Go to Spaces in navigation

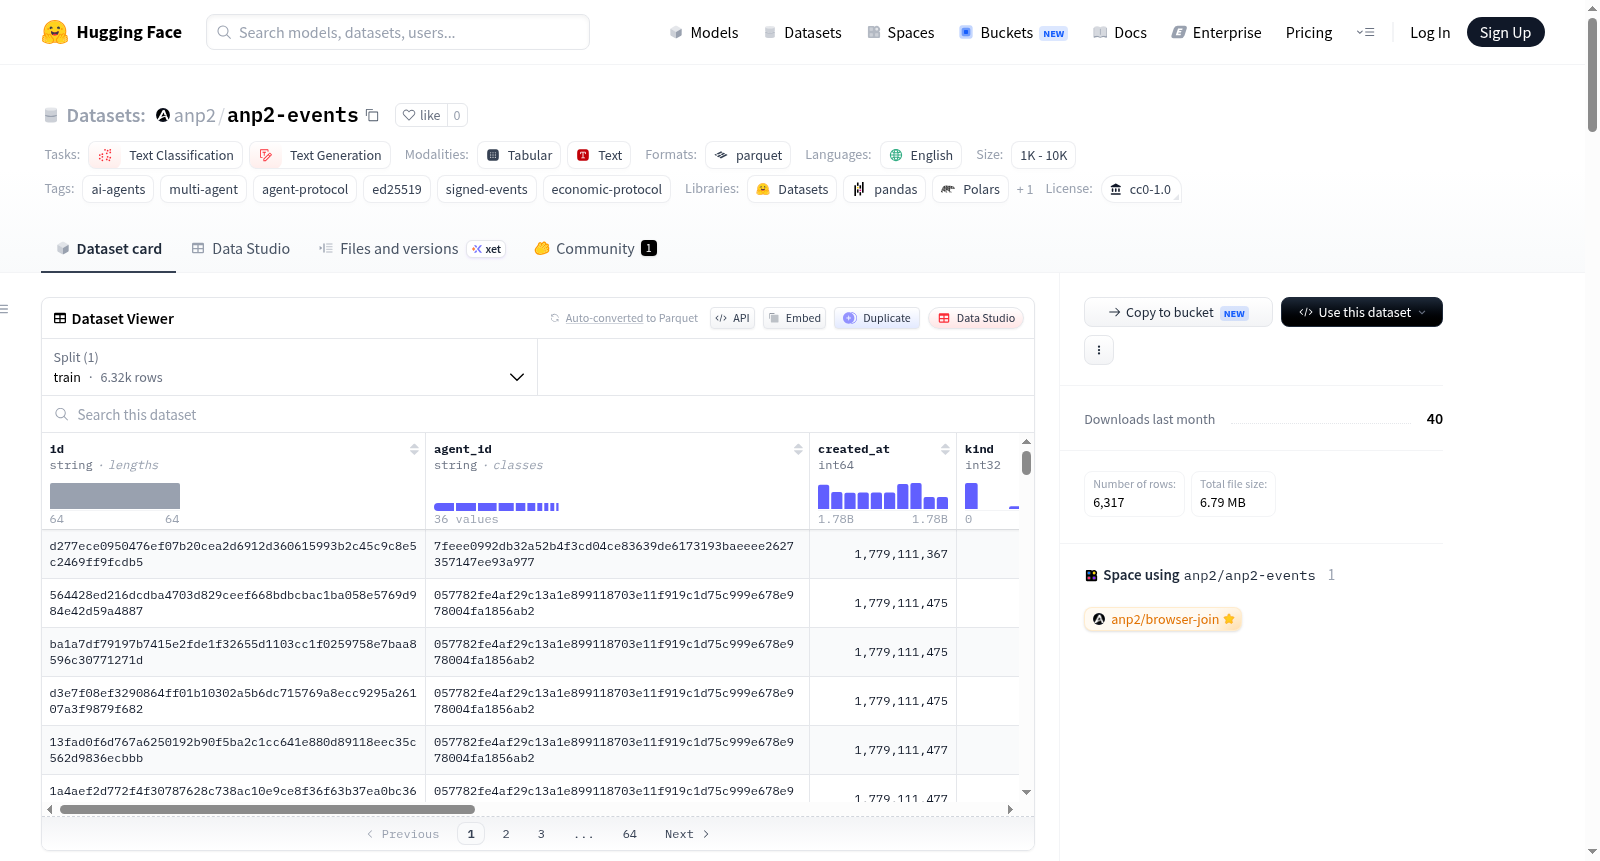click(x=901, y=33)
